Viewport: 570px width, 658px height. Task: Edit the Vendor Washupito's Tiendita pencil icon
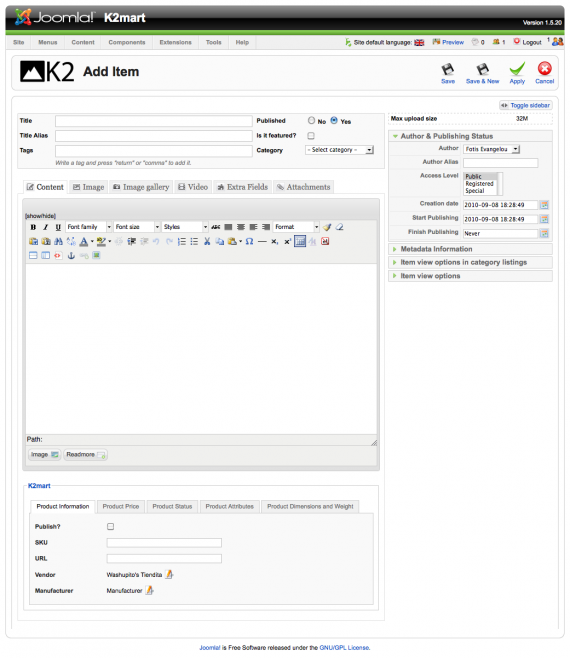[169, 574]
